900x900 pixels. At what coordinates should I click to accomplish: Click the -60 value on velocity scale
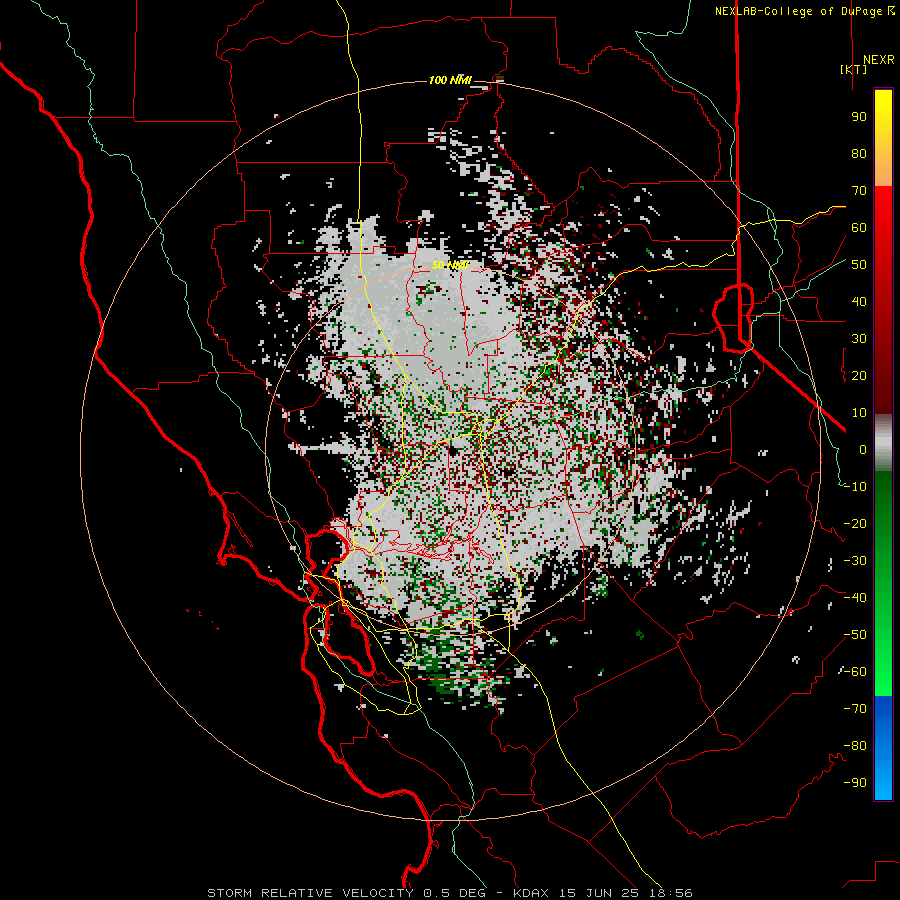click(x=855, y=672)
